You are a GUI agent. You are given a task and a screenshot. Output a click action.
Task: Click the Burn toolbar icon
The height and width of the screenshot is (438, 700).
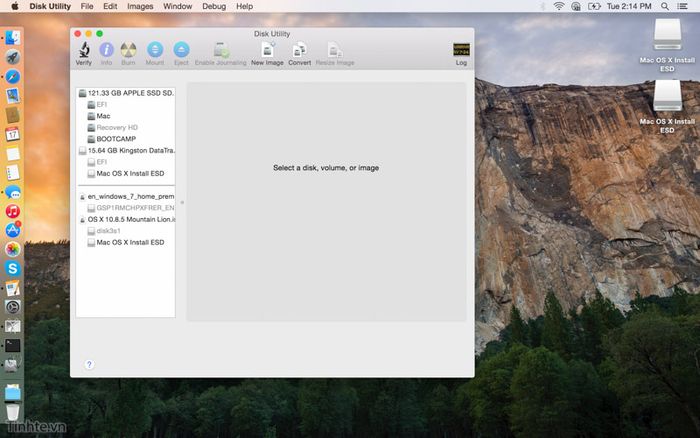pyautogui.click(x=128, y=54)
